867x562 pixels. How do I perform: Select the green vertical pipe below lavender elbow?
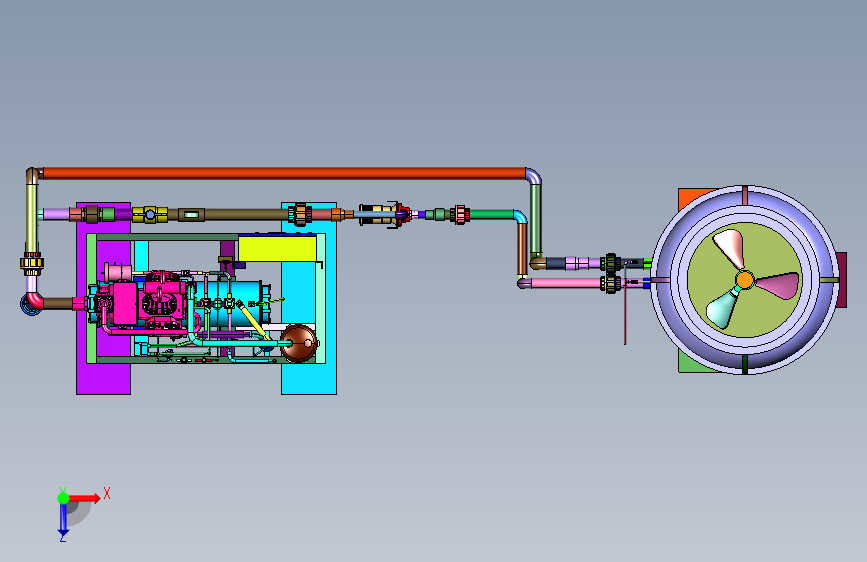point(535,220)
